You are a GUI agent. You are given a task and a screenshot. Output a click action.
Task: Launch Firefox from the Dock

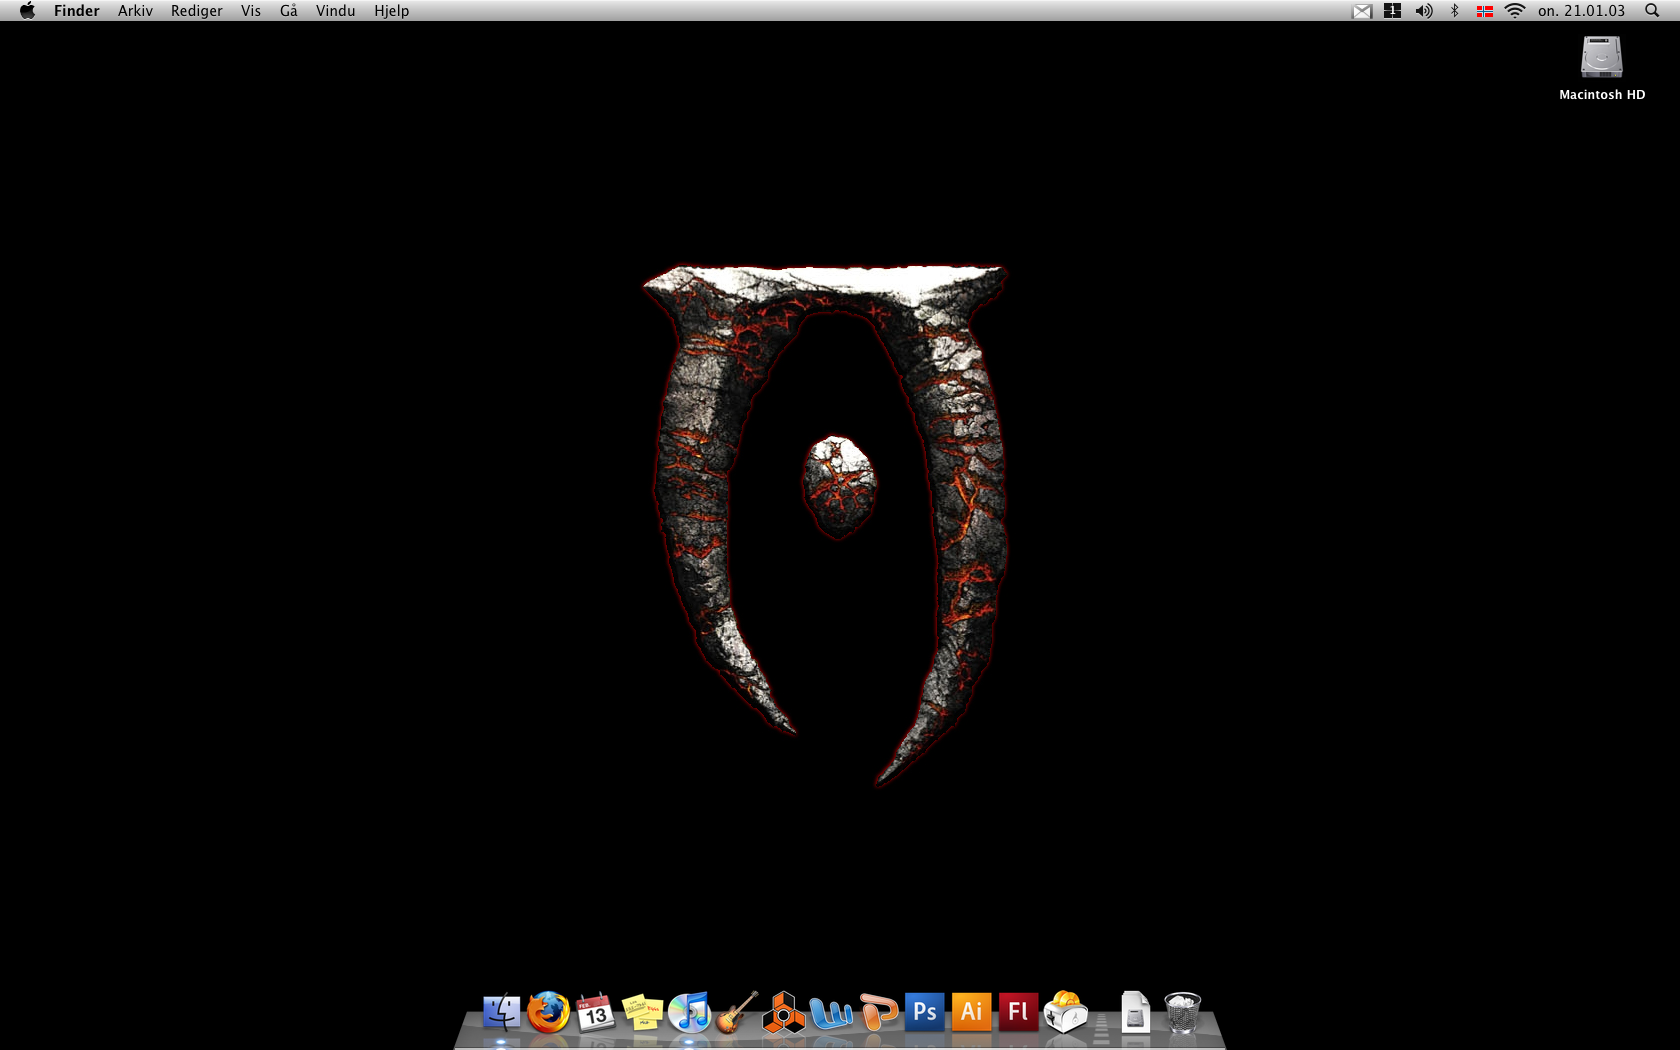click(548, 1012)
